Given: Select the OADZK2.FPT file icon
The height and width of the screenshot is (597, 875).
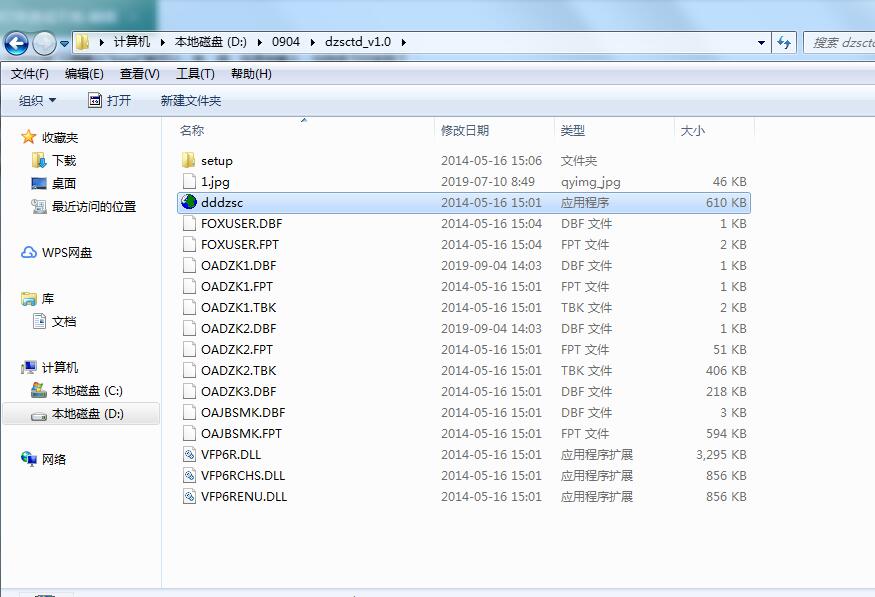Looking at the screenshot, I should pyautogui.click(x=189, y=349).
